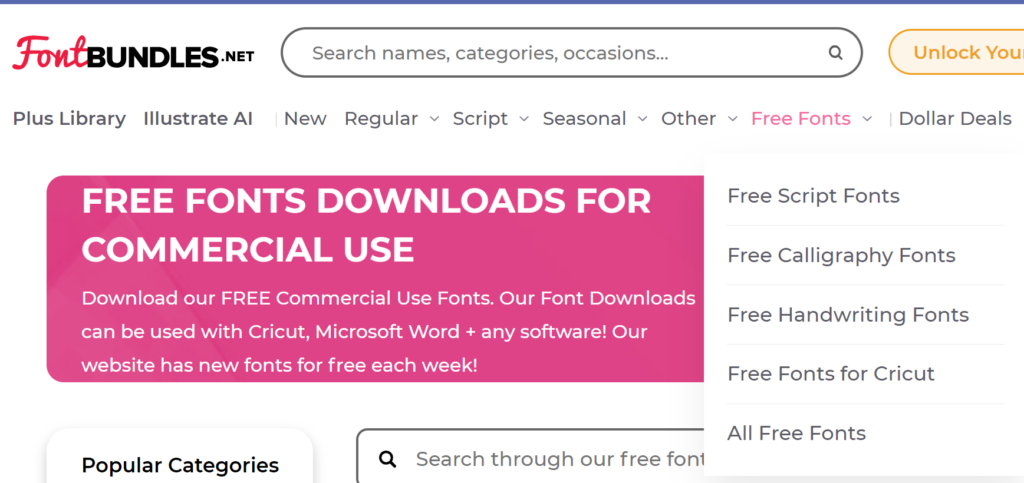1024x483 pixels.
Task: Open the Other dropdown arrow
Action: pyautogui.click(x=733, y=119)
